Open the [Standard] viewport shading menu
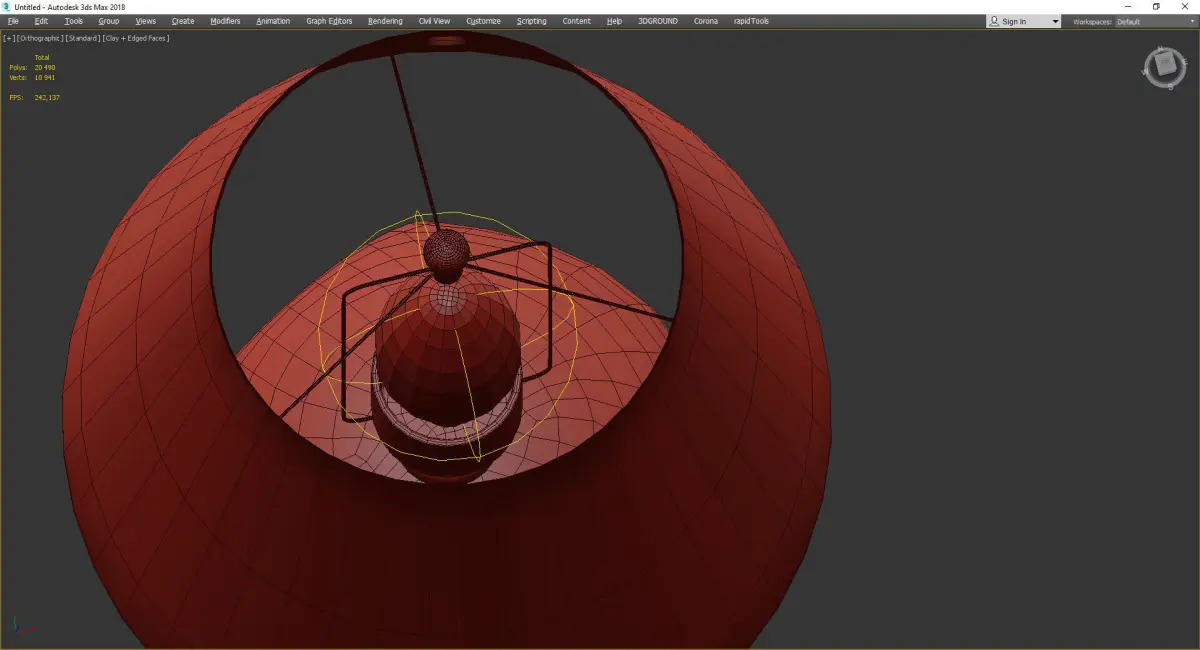Viewport: 1200px width, 650px height. coord(82,38)
